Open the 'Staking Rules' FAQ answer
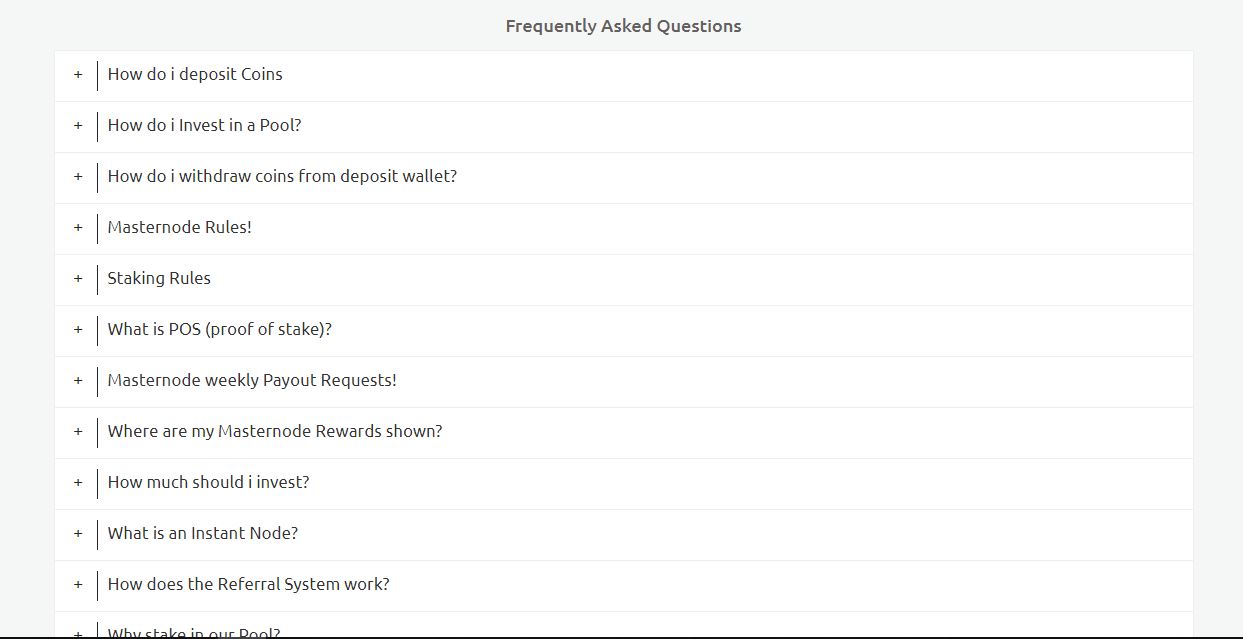The height and width of the screenshot is (639, 1243). click(x=159, y=279)
